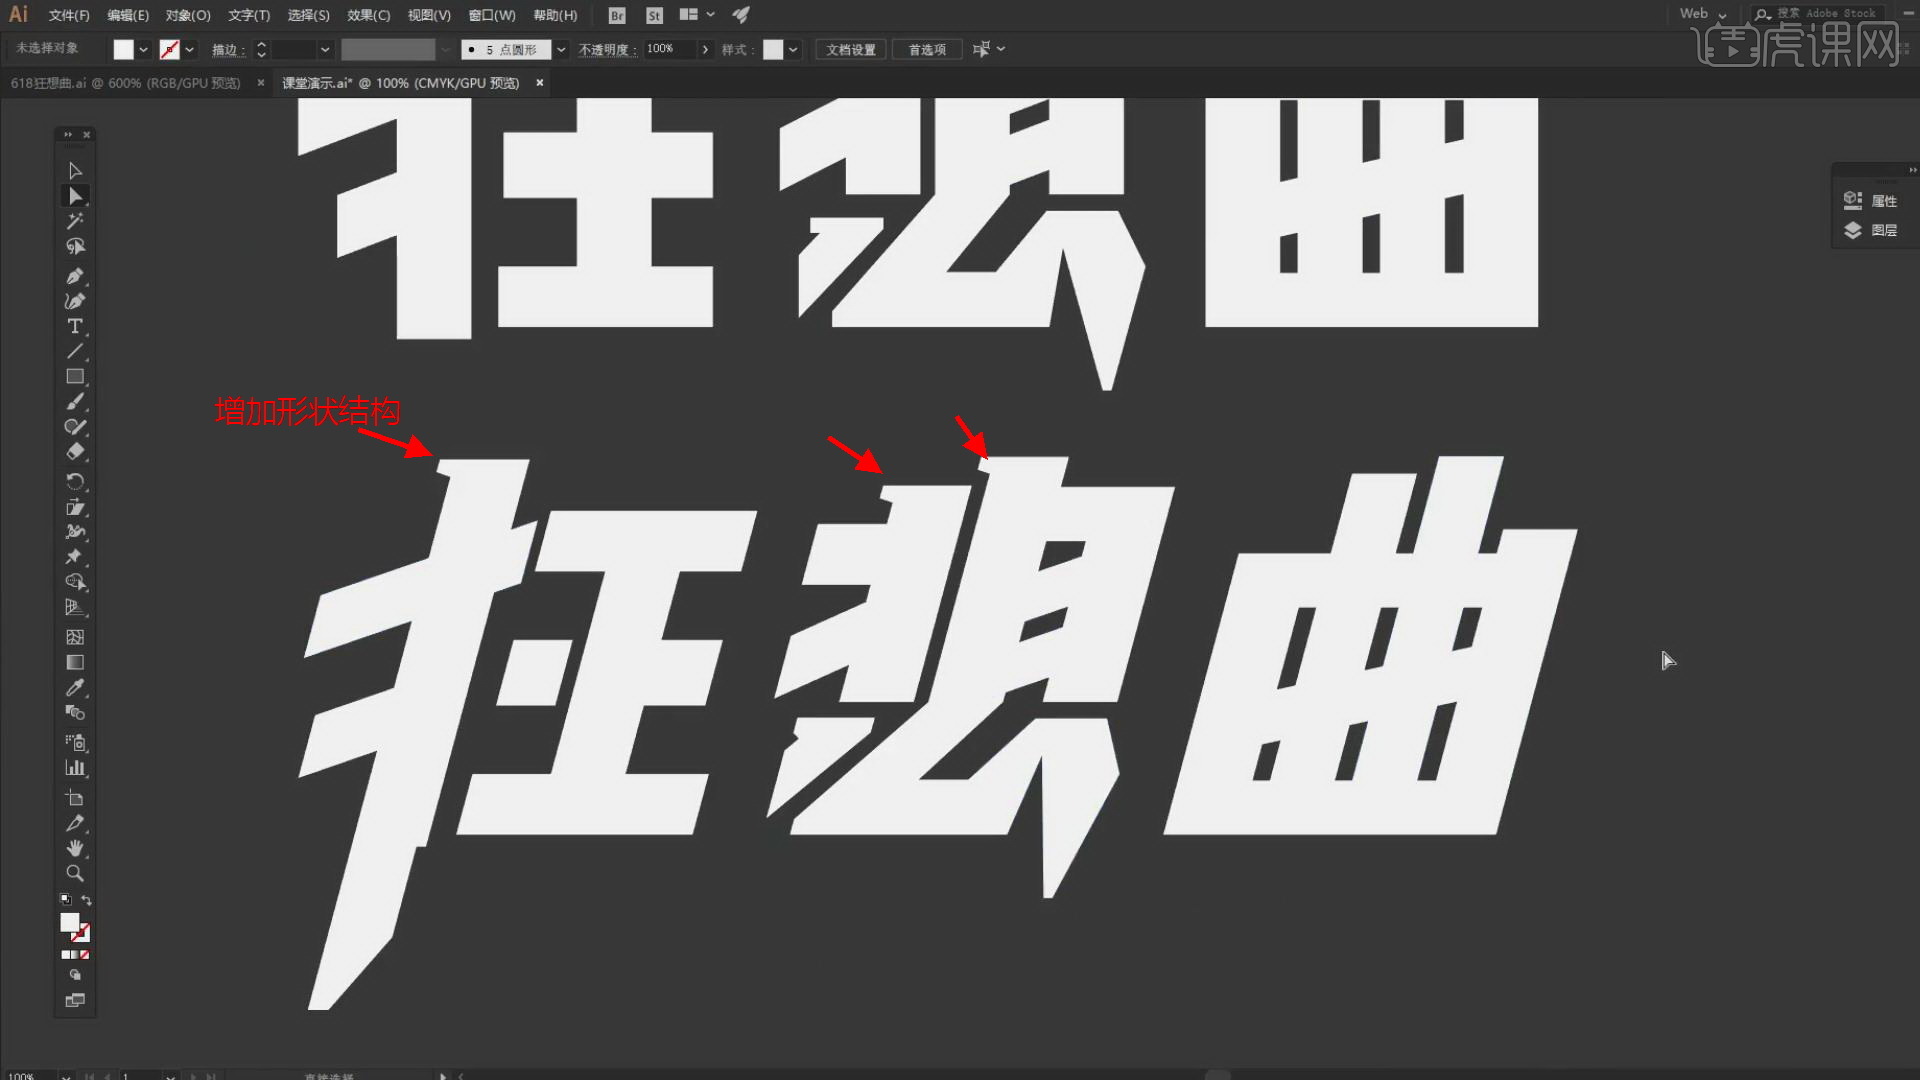Open the stroke weight dropdown

(325, 49)
